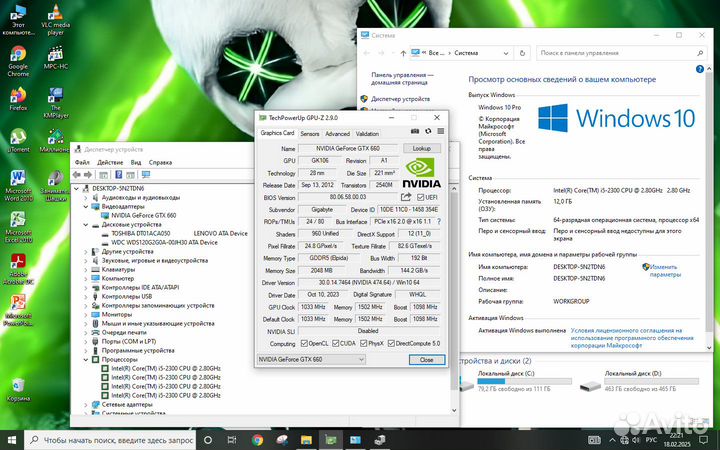Click the BIOS export share icon
This screenshot has height=450, width=720.
click(x=404, y=197)
